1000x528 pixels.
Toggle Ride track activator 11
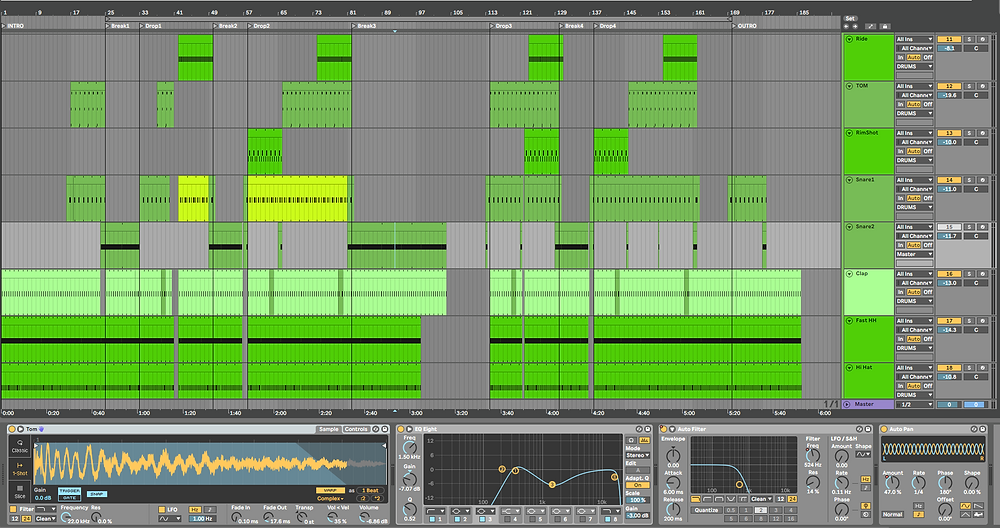pos(949,40)
